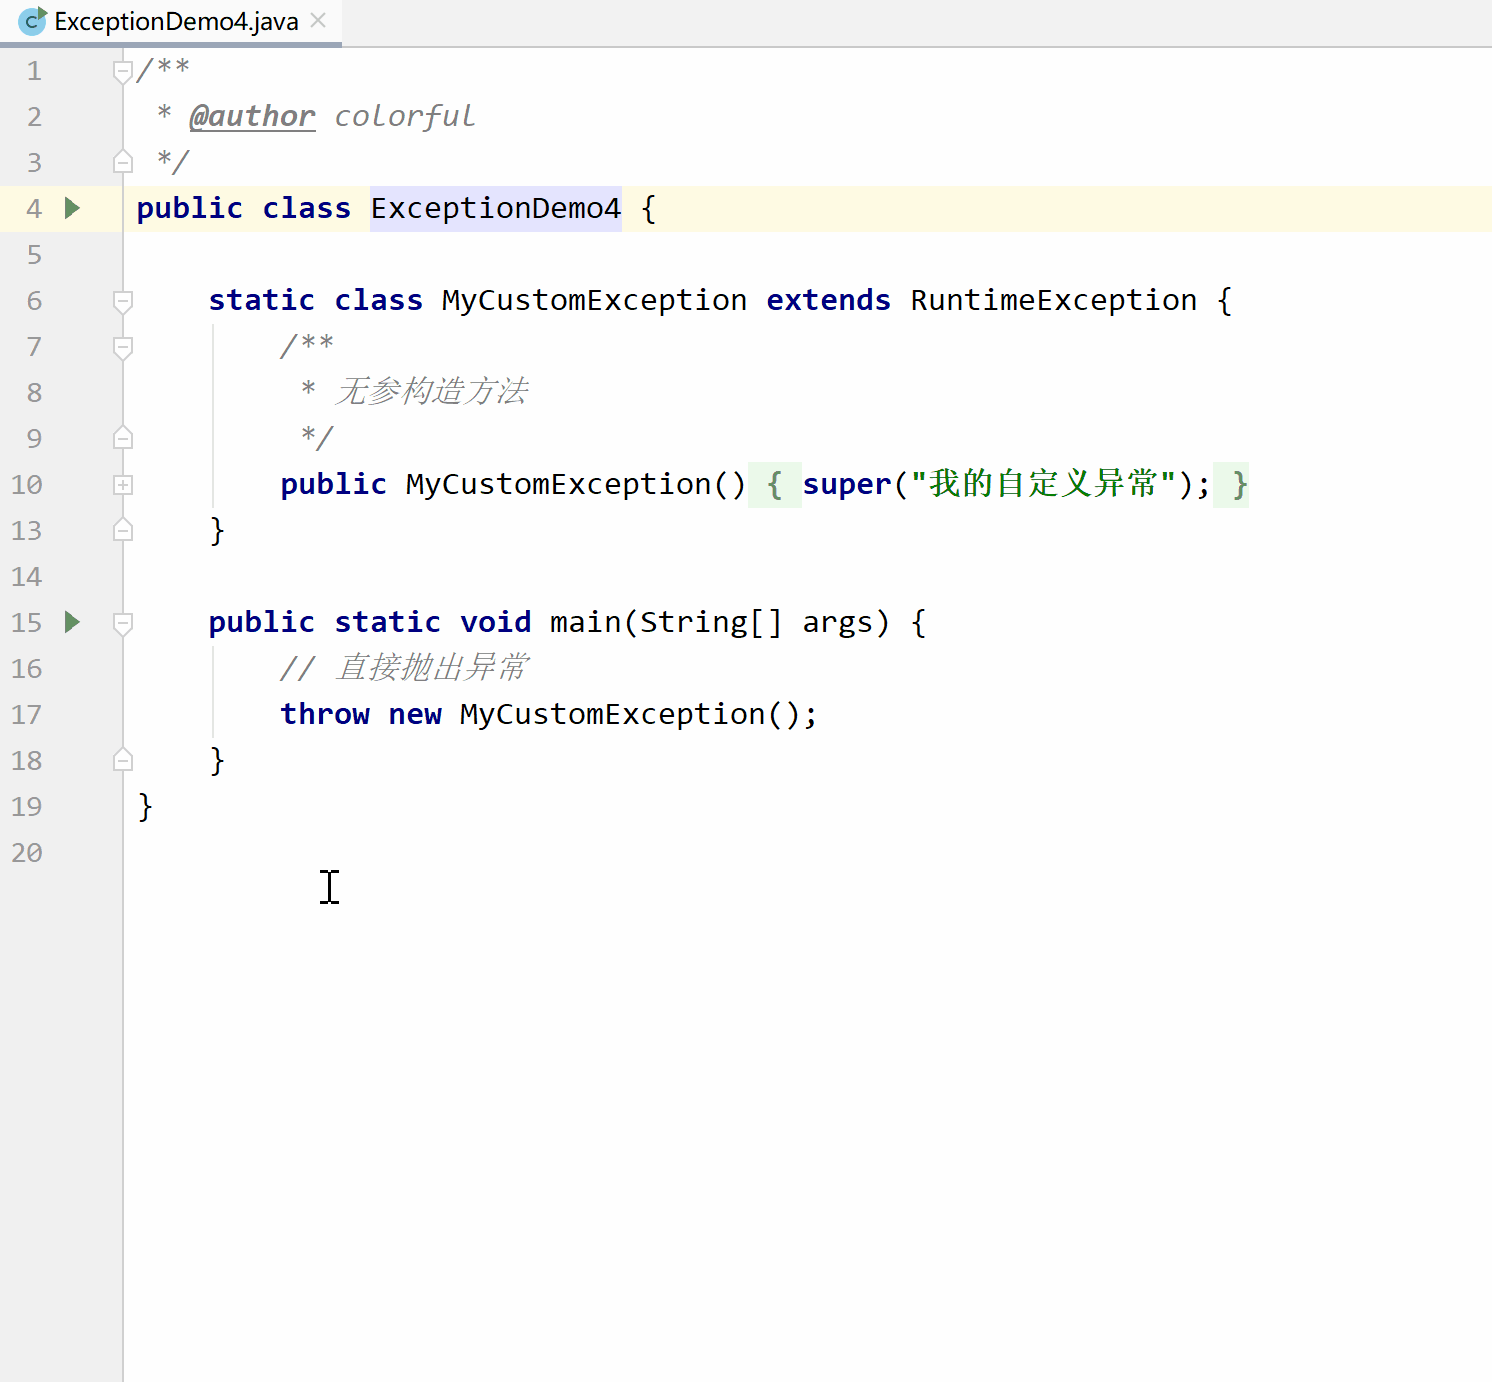Click fold end marker at line 9
The image size is (1492, 1382).
[123, 438]
